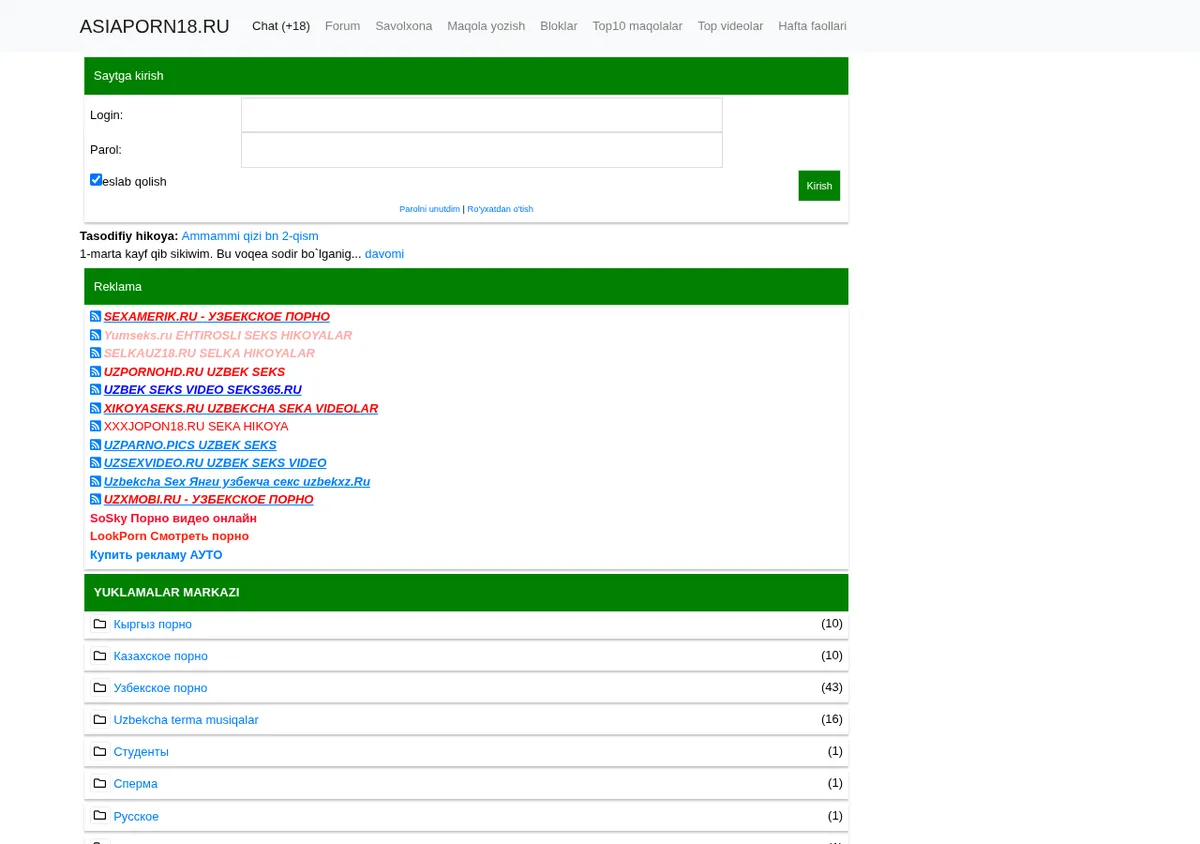This screenshot has height=844, width=1200.
Task: Click the folder icon next to Русское
Action: (x=100, y=816)
